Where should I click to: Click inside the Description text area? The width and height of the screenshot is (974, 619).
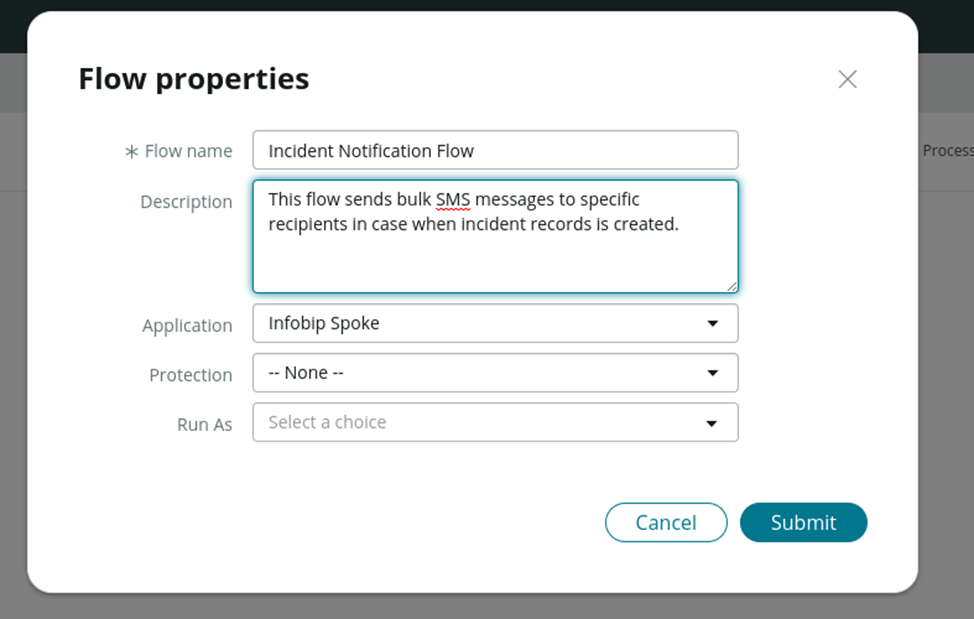pyautogui.click(x=495, y=260)
